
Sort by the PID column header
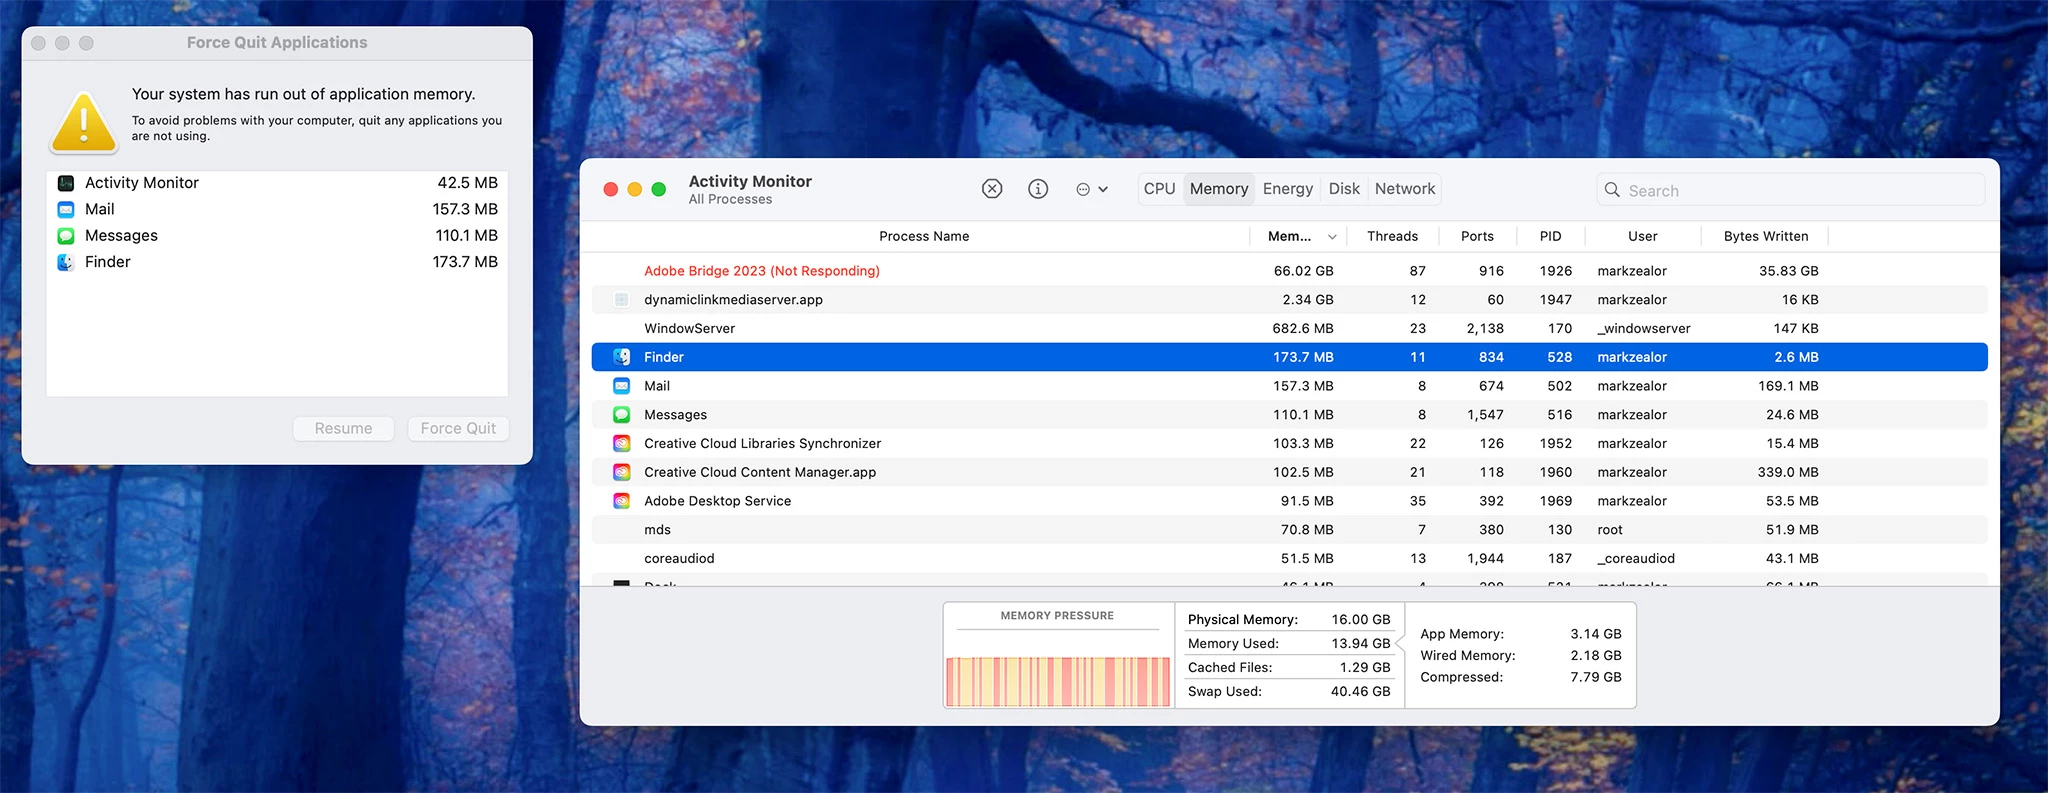(x=1550, y=237)
